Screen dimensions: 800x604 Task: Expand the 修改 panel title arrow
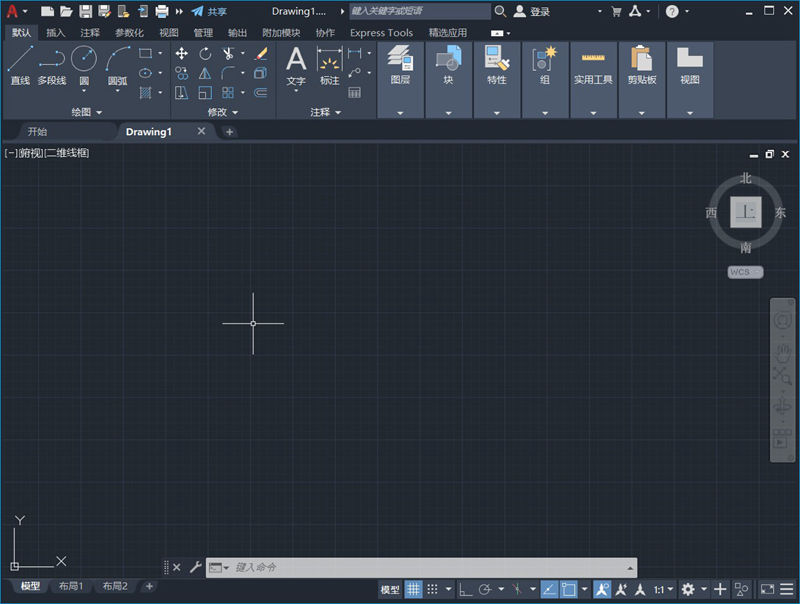[235, 112]
